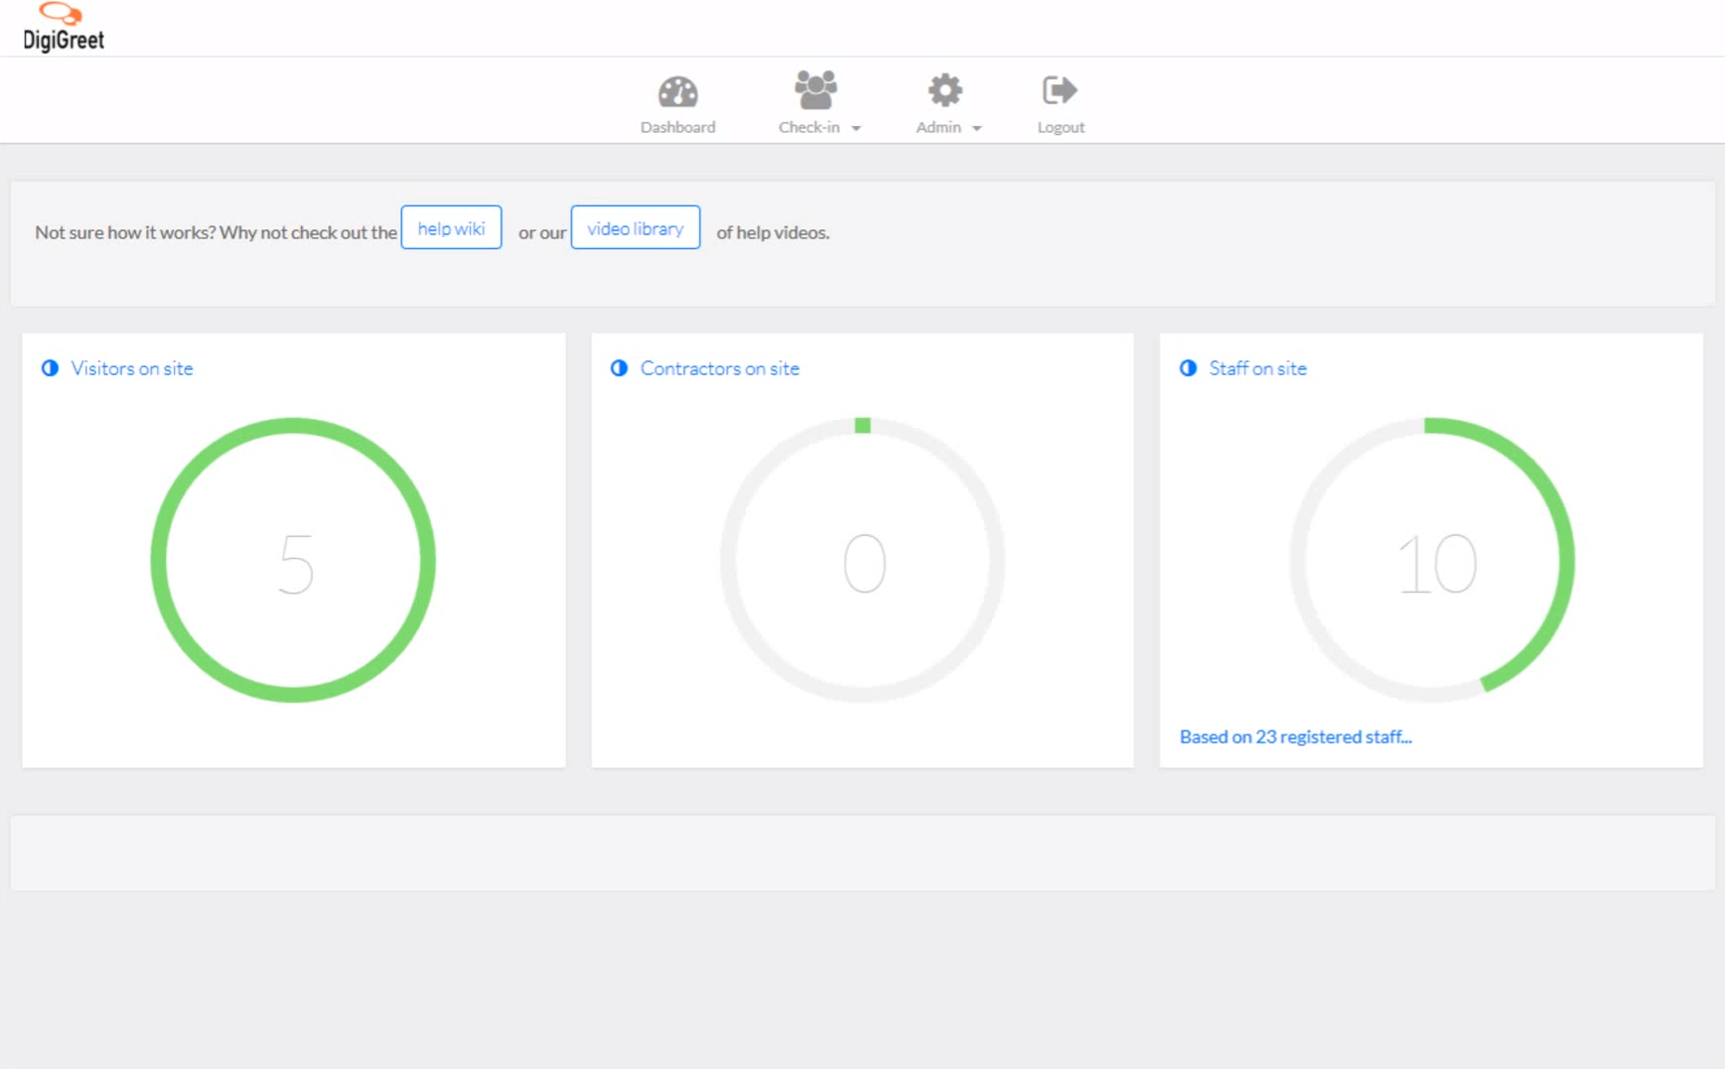
Task: Open the Check-in dropdown chevron
Action: 858,128
